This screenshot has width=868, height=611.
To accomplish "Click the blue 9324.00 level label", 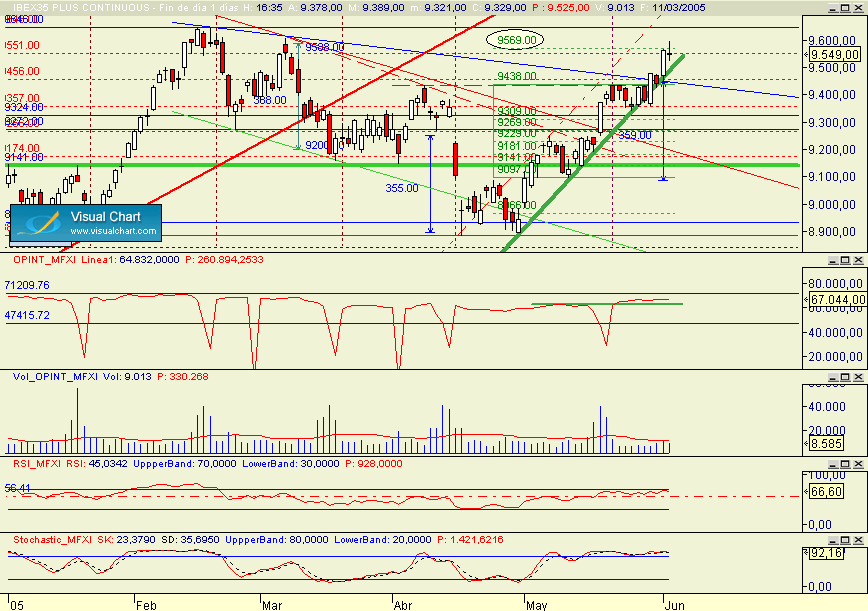I will [24, 107].
